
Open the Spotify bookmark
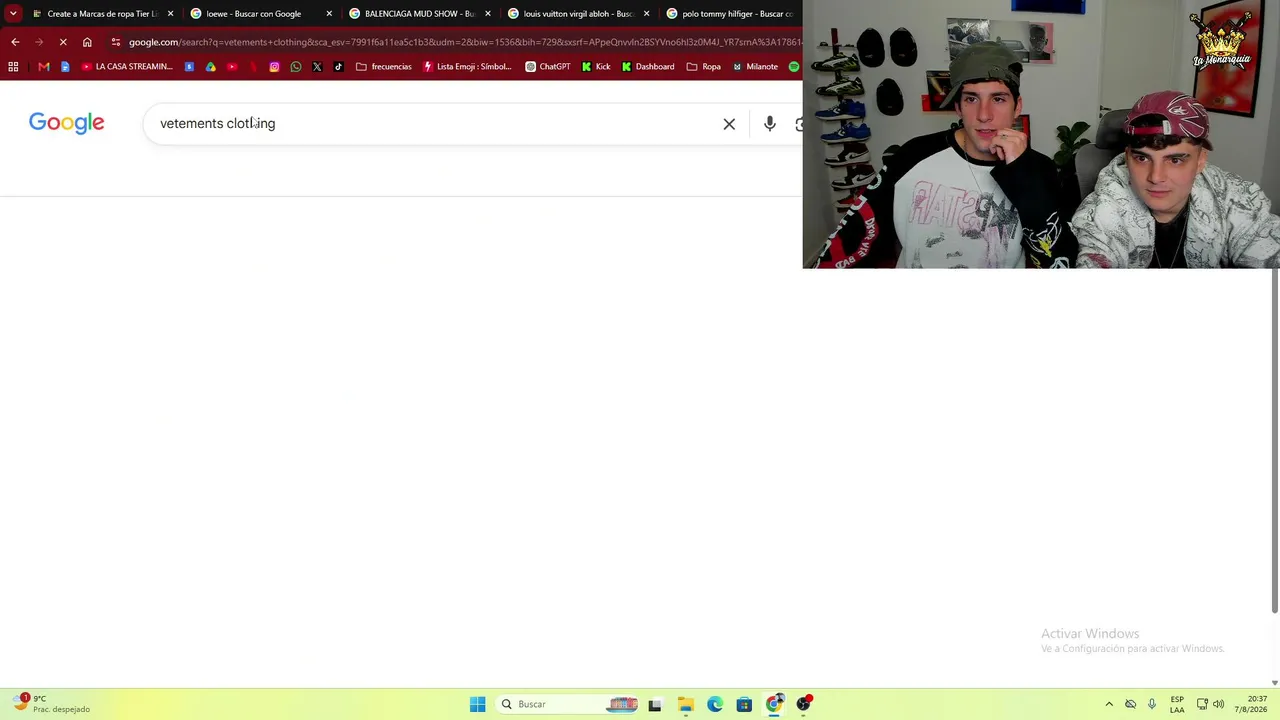point(794,67)
